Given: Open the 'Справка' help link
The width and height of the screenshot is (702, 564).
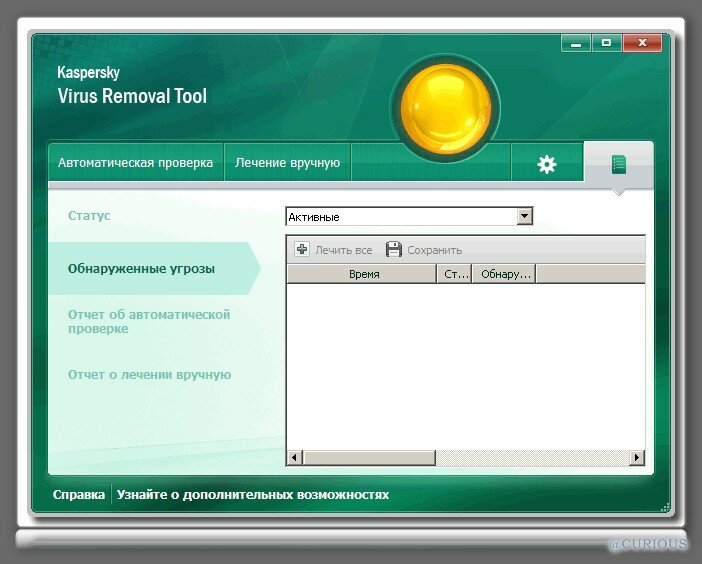Looking at the screenshot, I should [79, 495].
